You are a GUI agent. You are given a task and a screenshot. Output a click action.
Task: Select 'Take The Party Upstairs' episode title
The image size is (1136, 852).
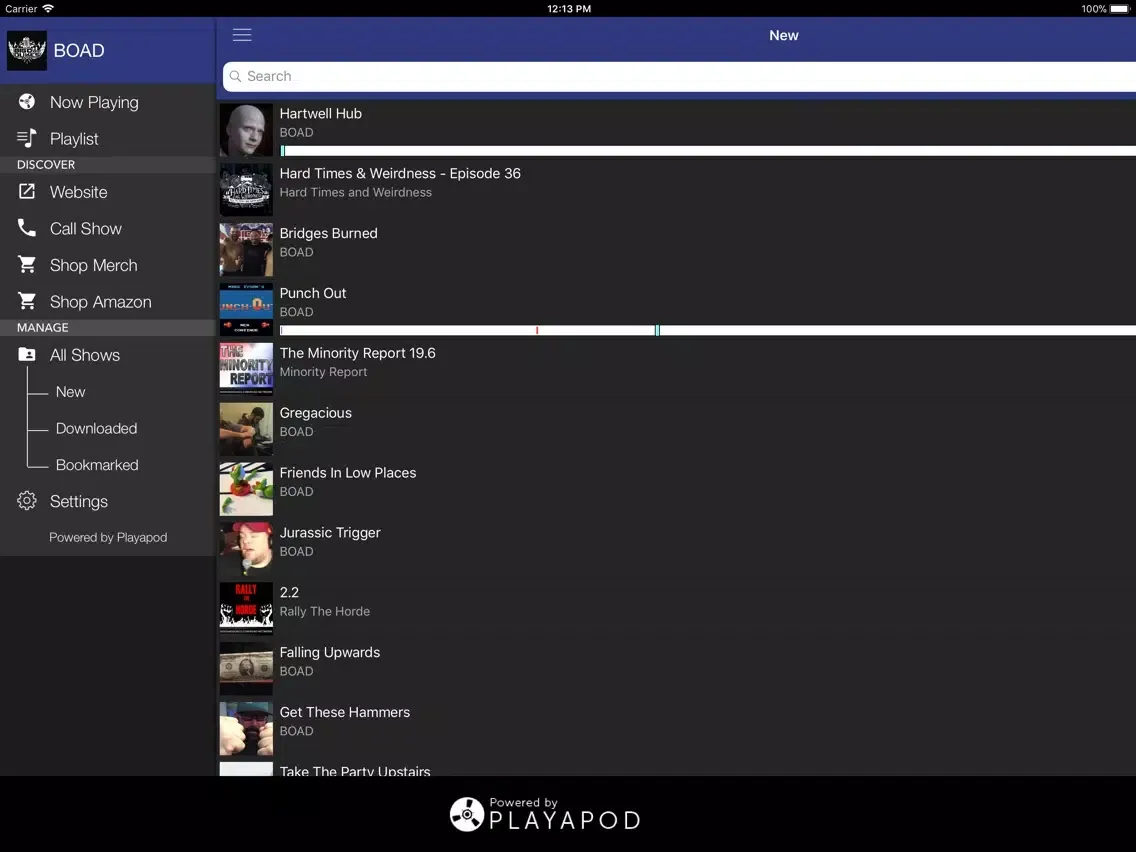355,771
